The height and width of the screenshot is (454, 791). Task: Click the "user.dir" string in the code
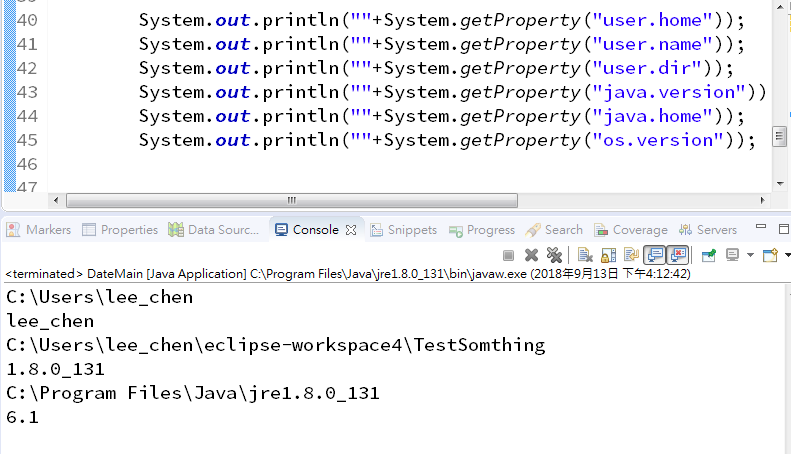coord(647,68)
